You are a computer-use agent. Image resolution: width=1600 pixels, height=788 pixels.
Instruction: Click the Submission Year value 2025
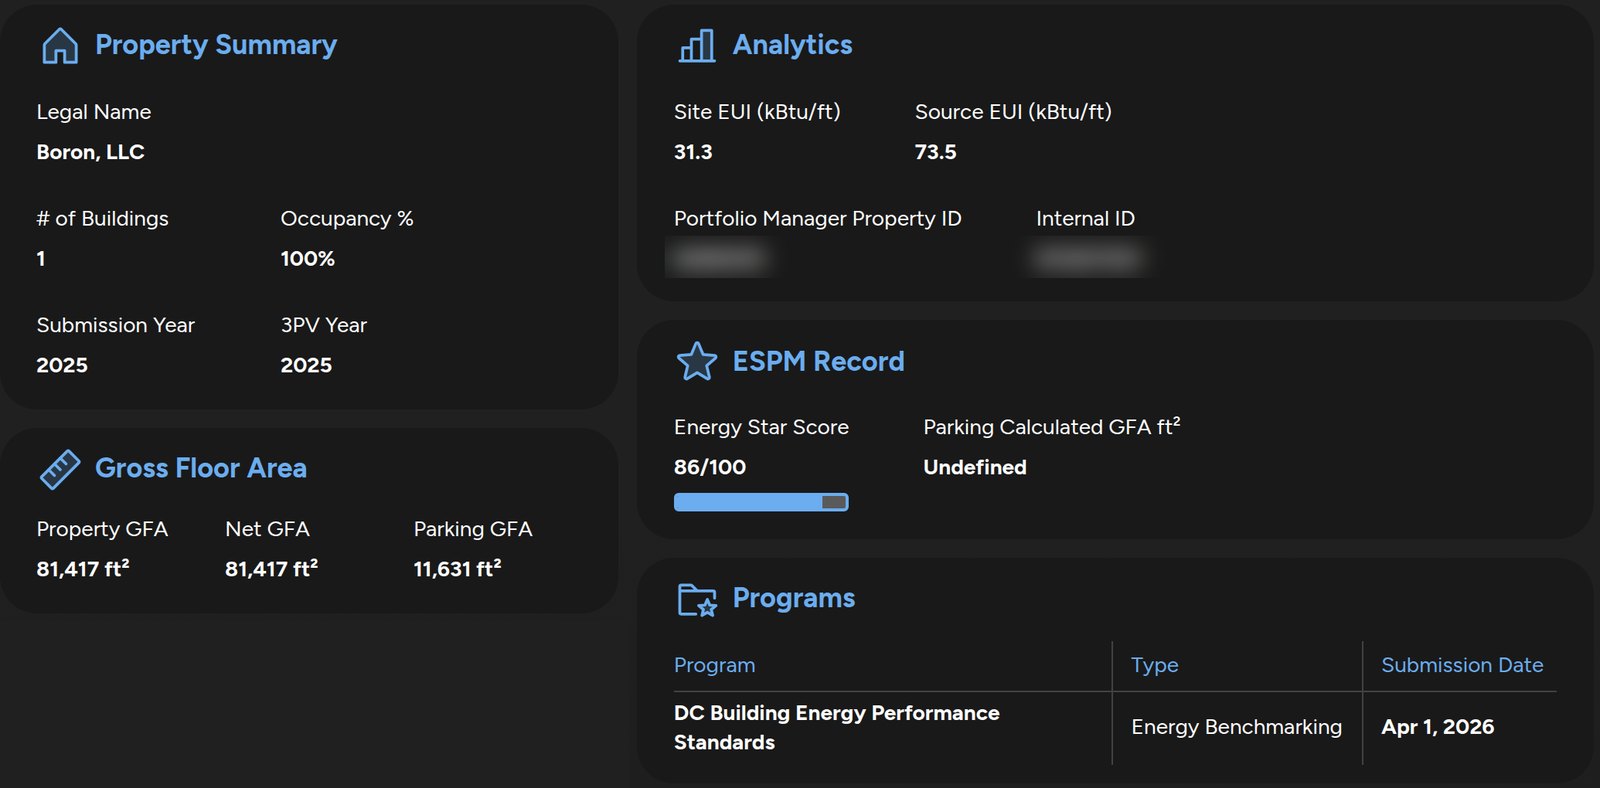click(x=62, y=365)
